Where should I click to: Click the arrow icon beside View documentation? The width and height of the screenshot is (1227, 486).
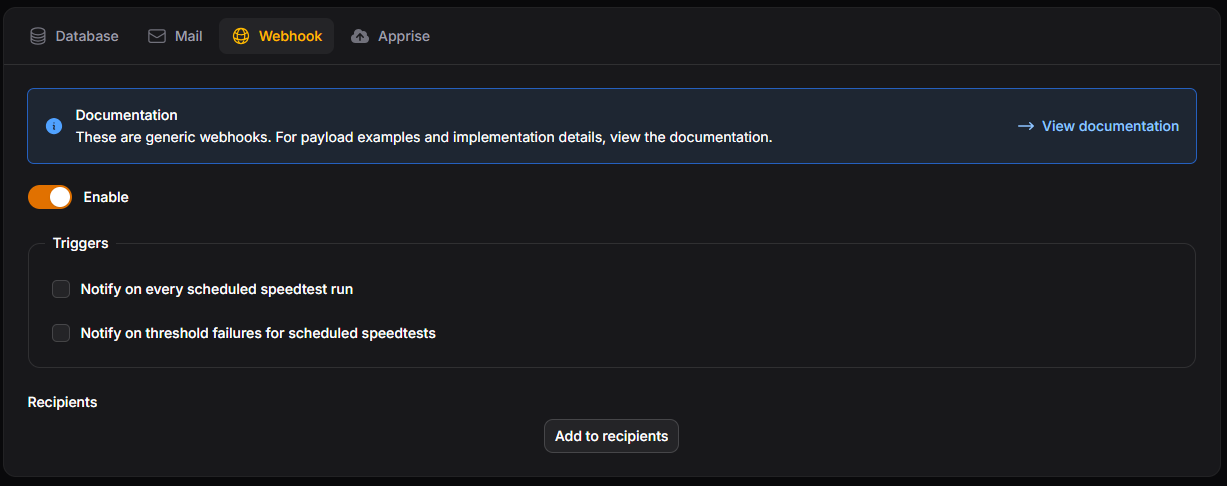click(x=1025, y=126)
